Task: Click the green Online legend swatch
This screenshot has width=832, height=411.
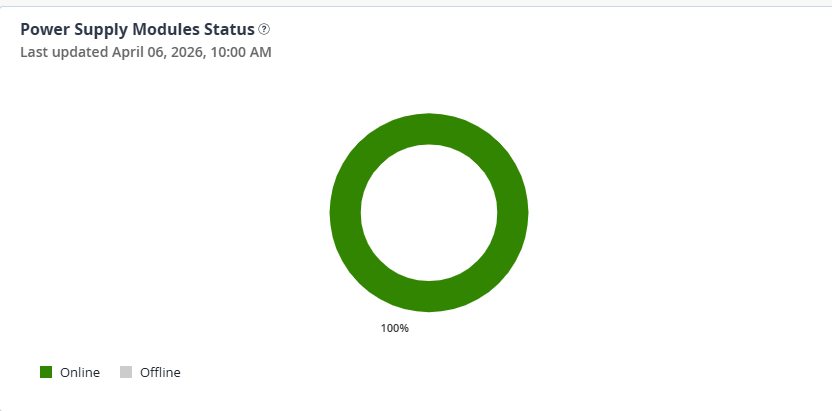Action: coord(46,372)
